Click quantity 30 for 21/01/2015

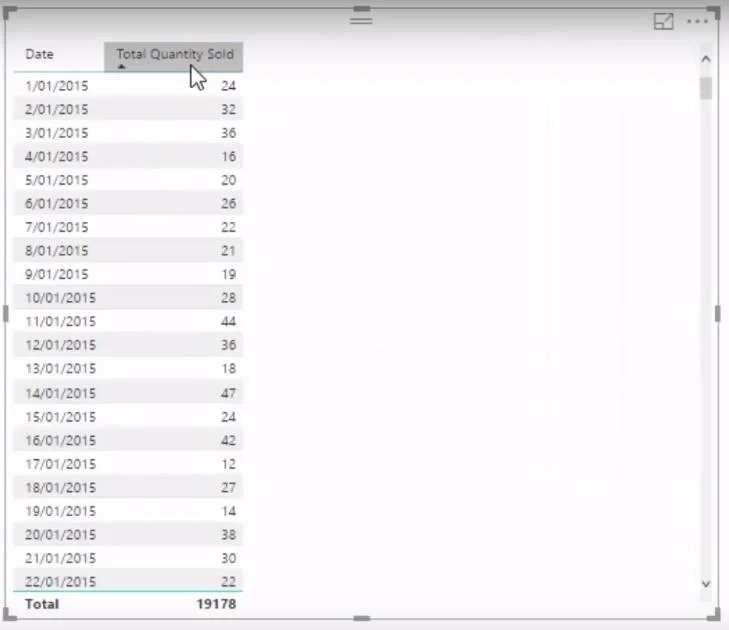click(228, 558)
